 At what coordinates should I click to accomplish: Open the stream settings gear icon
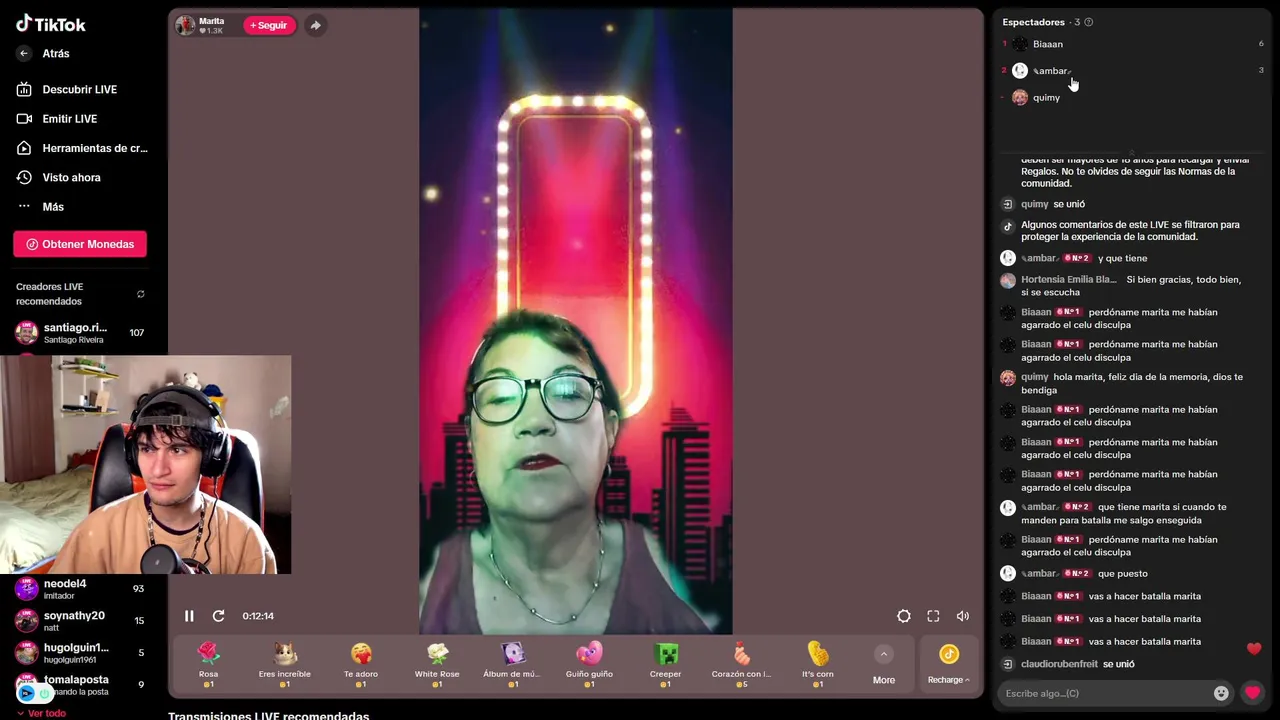904,616
